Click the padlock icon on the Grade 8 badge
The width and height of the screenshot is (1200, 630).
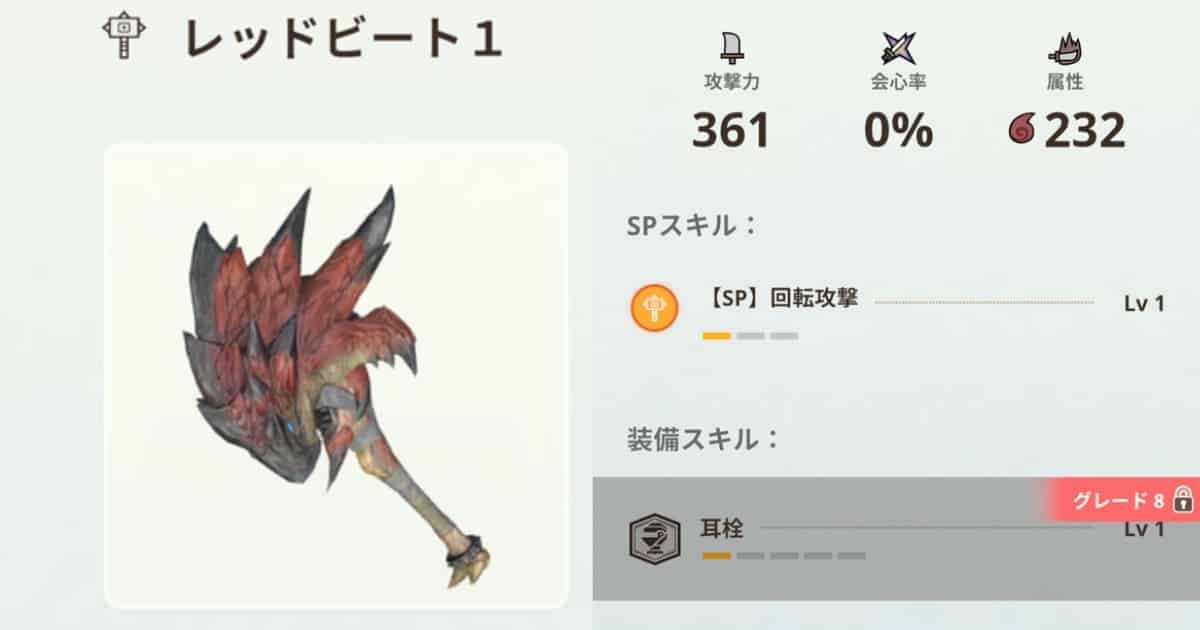pos(1183,499)
